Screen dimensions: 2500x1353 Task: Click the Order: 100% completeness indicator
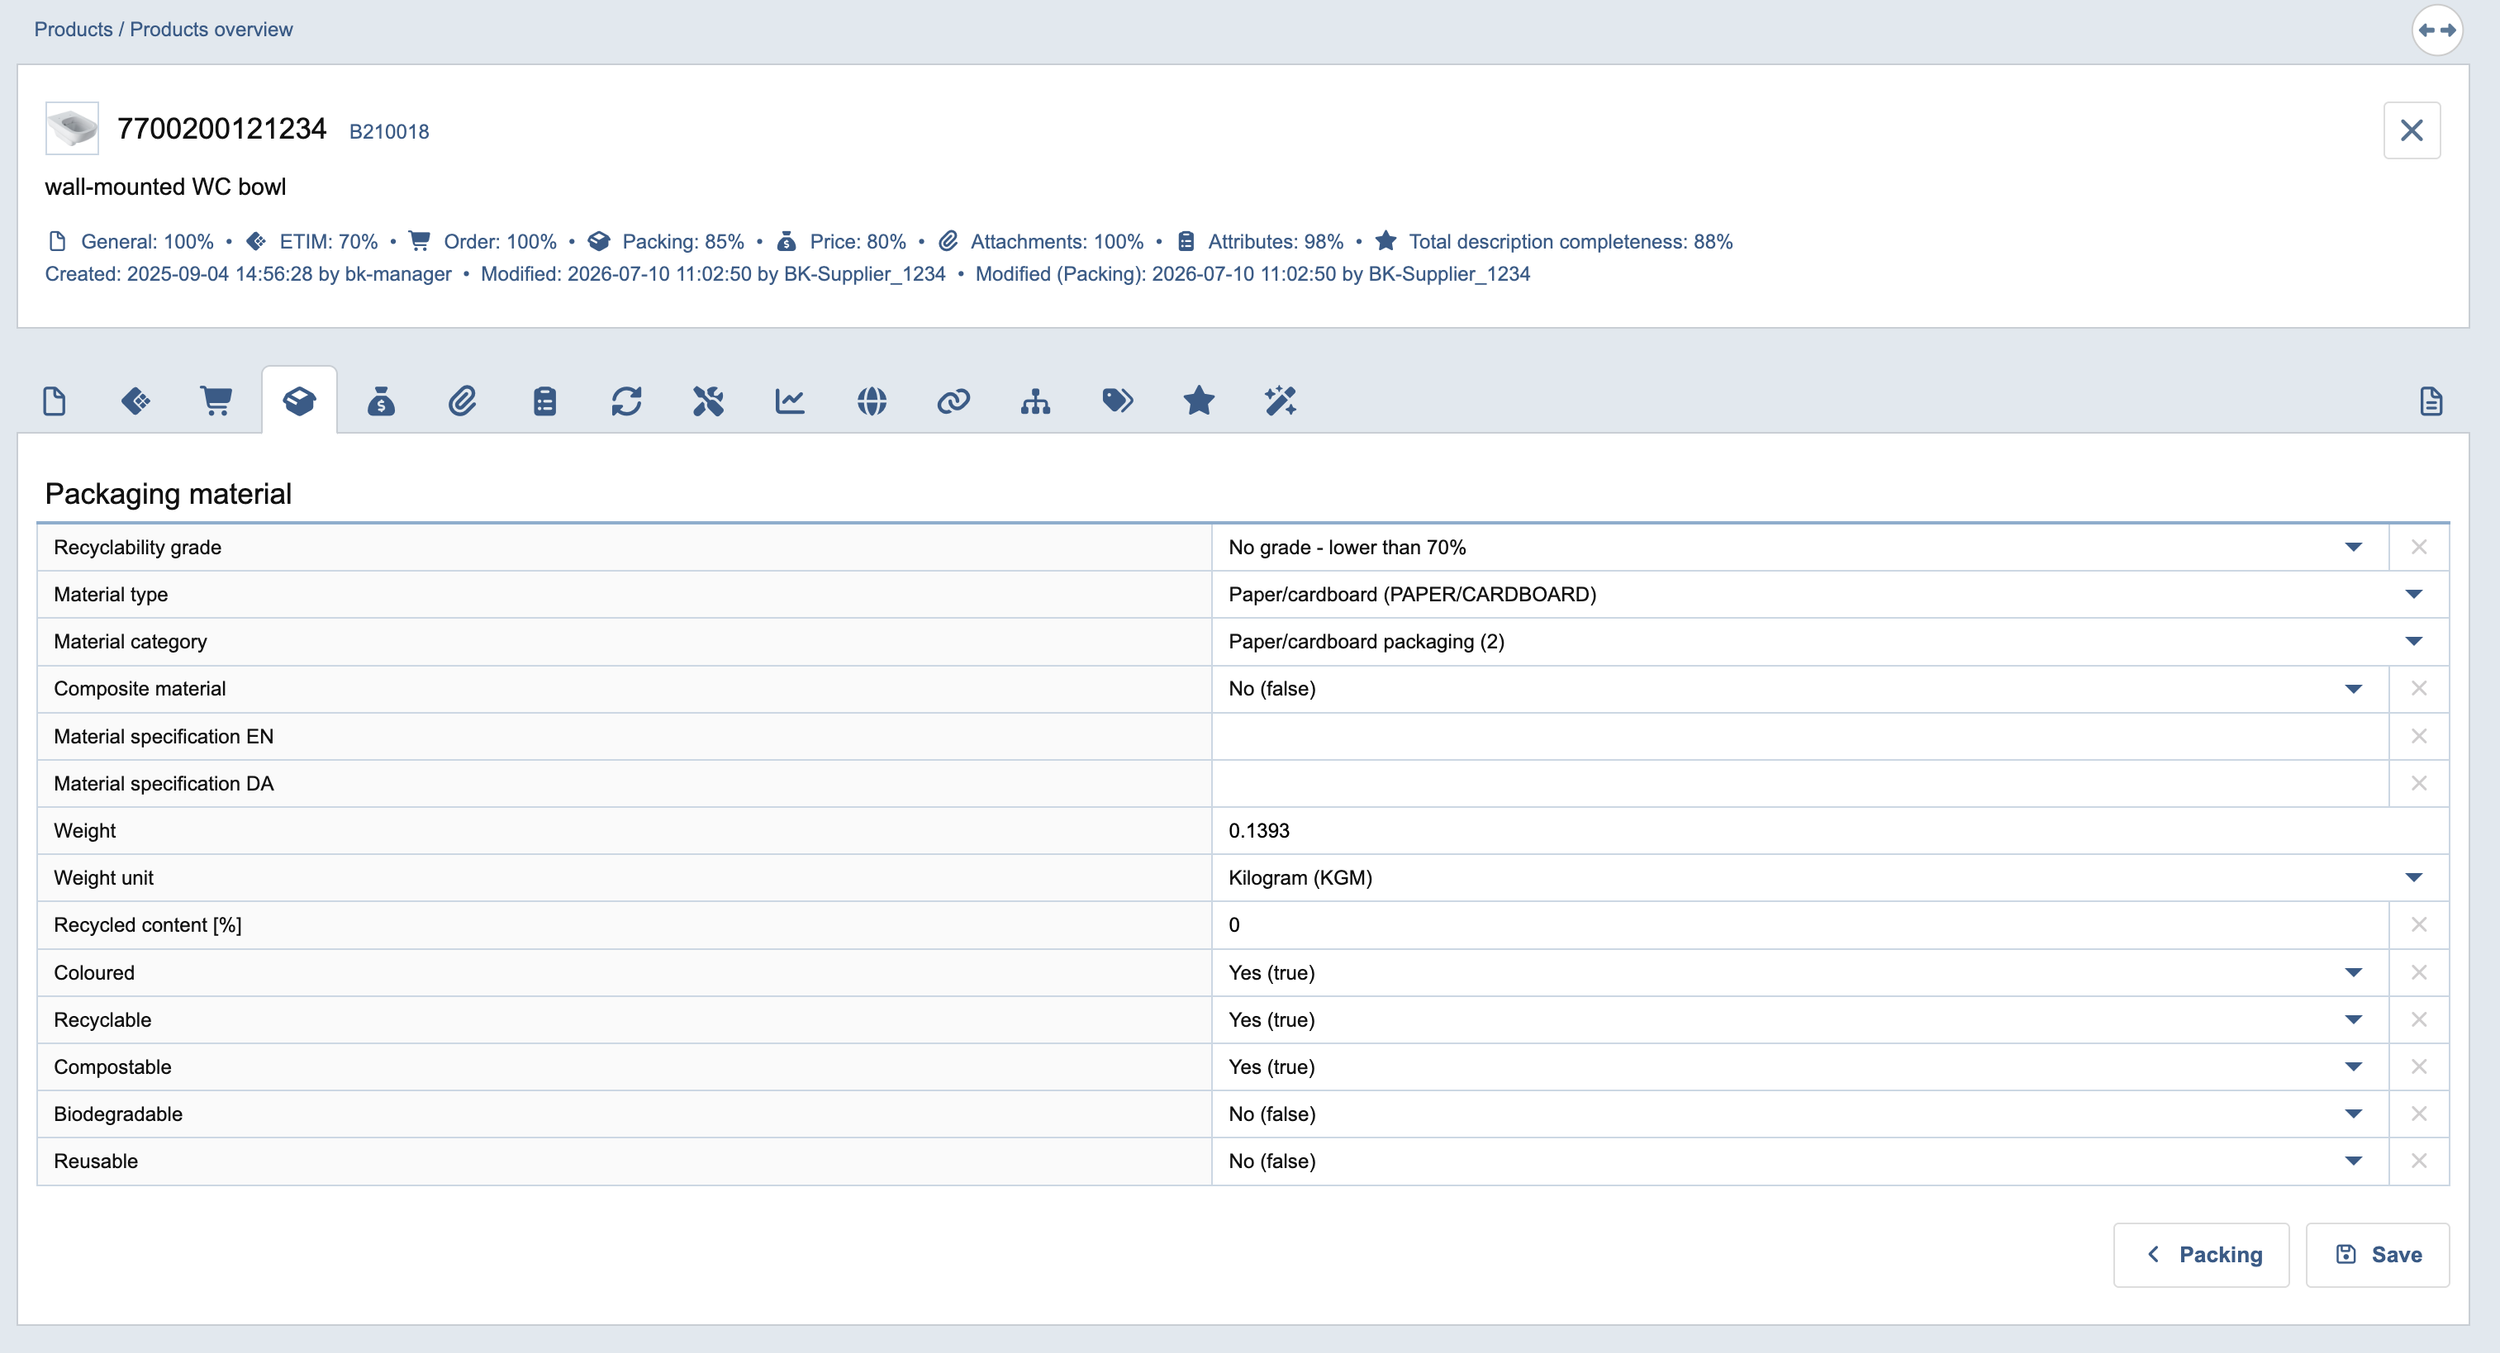point(483,241)
